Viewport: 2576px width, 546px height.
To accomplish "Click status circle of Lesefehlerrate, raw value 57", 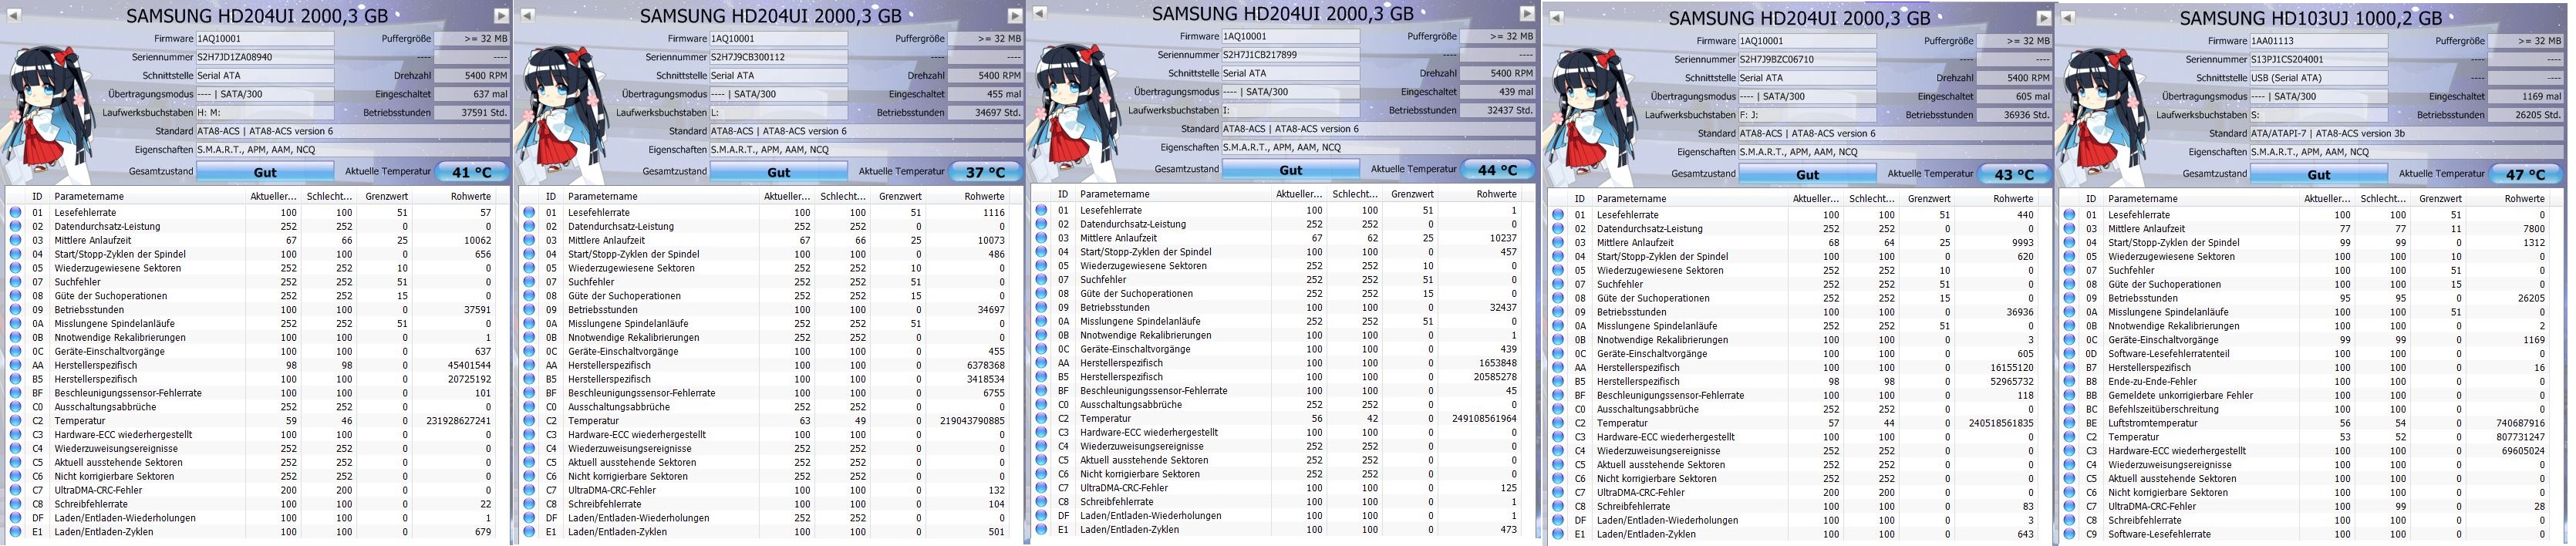I will tap(15, 212).
